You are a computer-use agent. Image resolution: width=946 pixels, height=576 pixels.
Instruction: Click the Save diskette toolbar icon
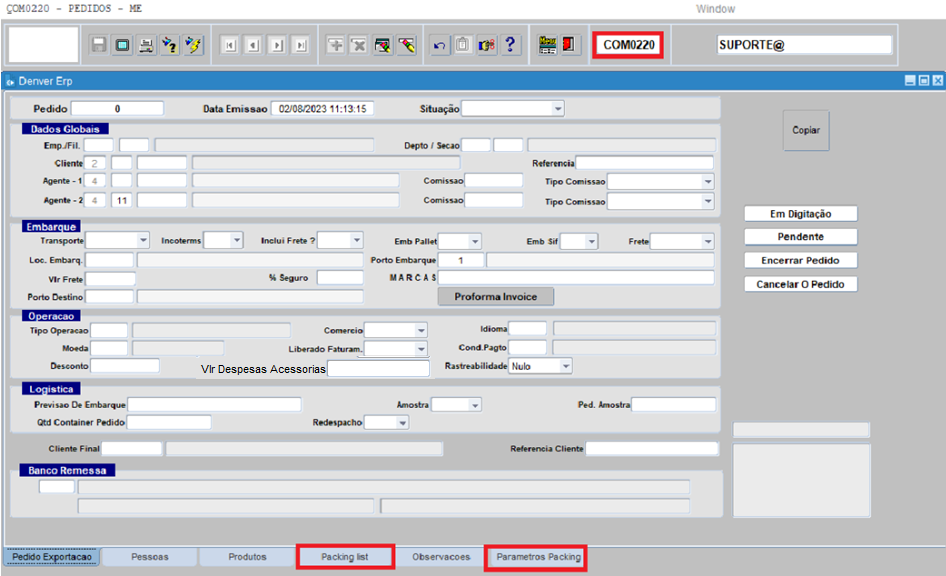point(99,45)
